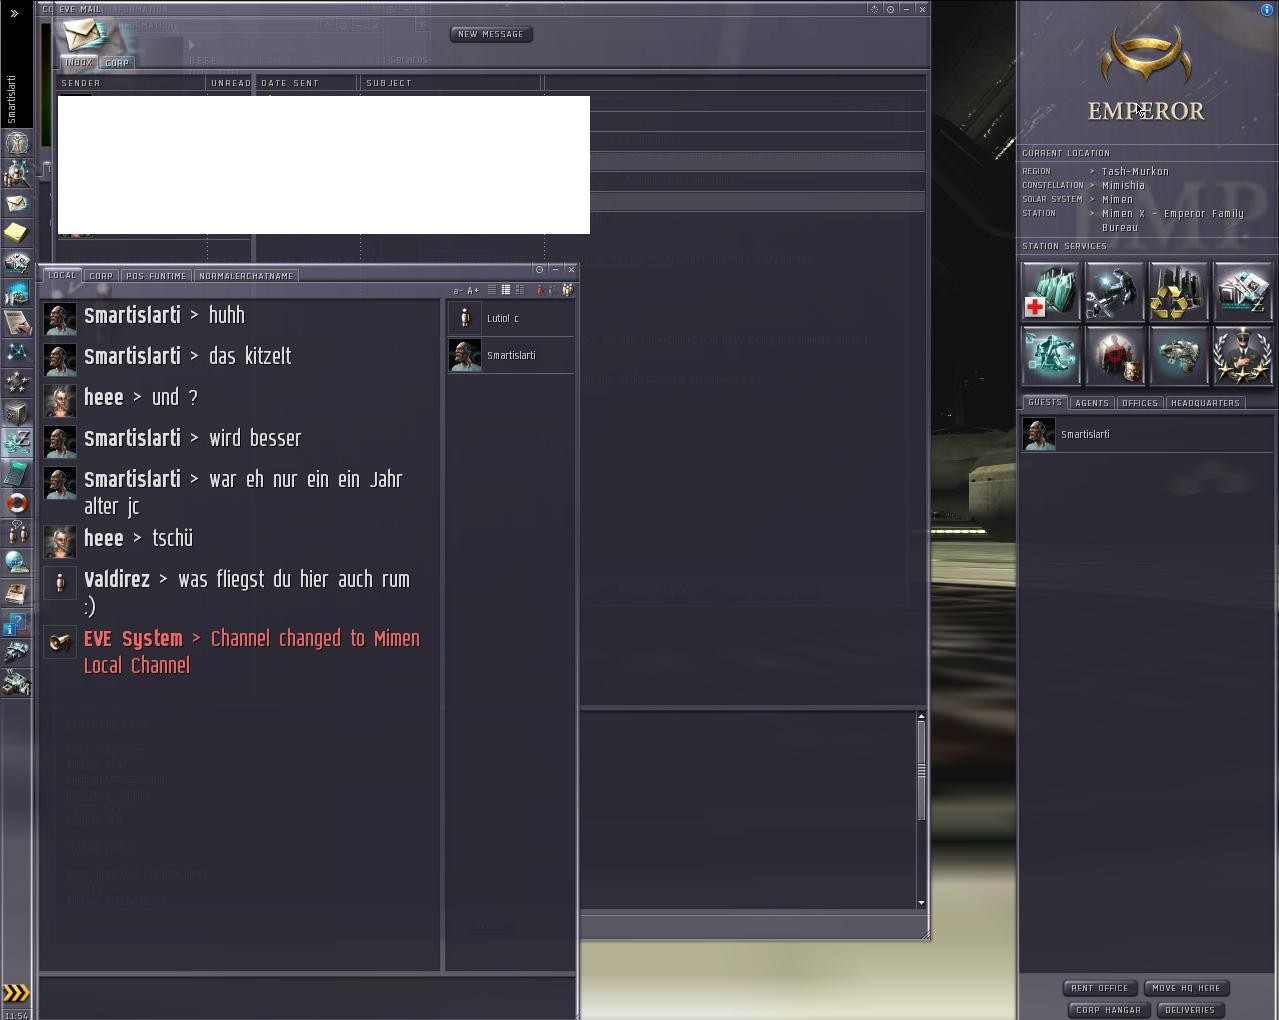1279x1020 pixels.
Task: Select the bold list chat view mode
Action: click(506, 290)
